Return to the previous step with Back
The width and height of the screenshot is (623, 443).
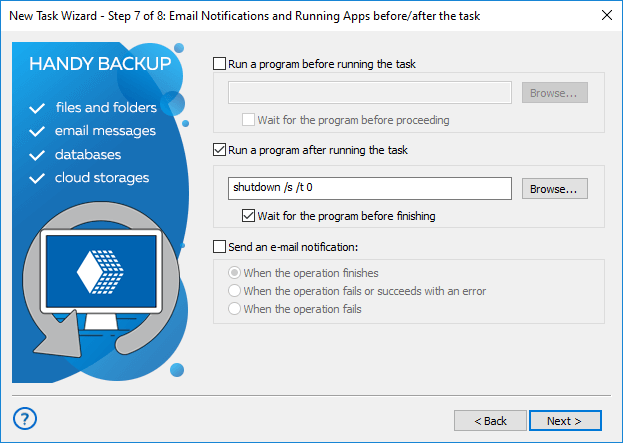tap(490, 420)
